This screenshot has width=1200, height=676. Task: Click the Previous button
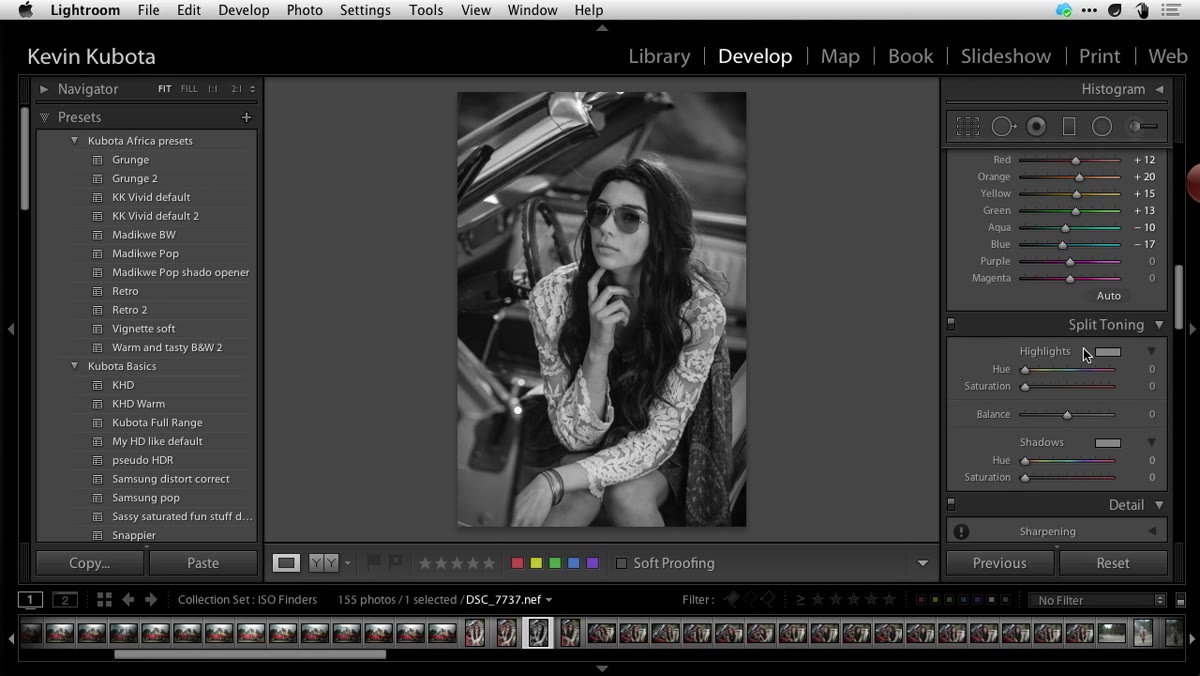pyautogui.click(x=1000, y=563)
